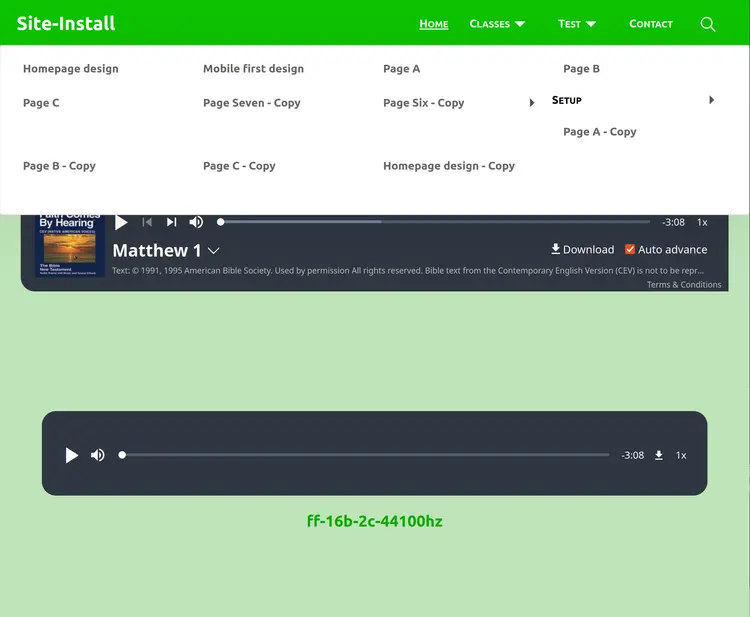Open Page C menu entry
The width and height of the screenshot is (750, 617).
click(x=41, y=103)
